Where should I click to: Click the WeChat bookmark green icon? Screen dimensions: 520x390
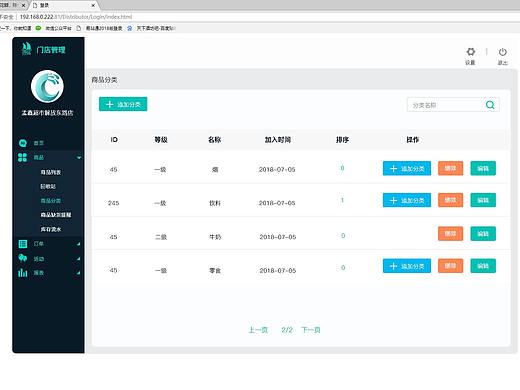pos(38,28)
